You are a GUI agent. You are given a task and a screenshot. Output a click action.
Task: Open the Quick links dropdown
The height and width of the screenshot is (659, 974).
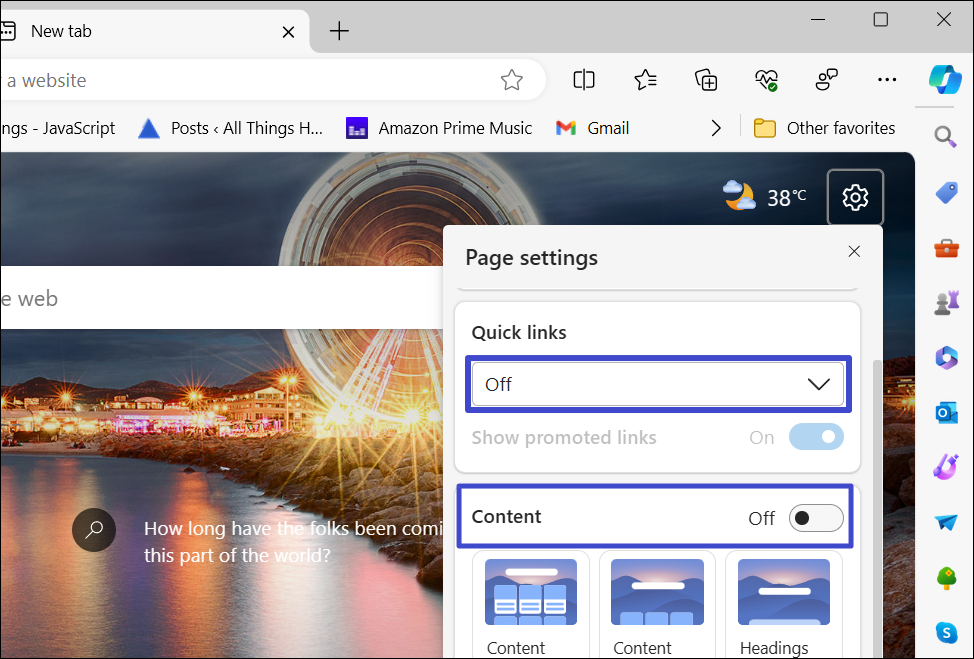[658, 384]
